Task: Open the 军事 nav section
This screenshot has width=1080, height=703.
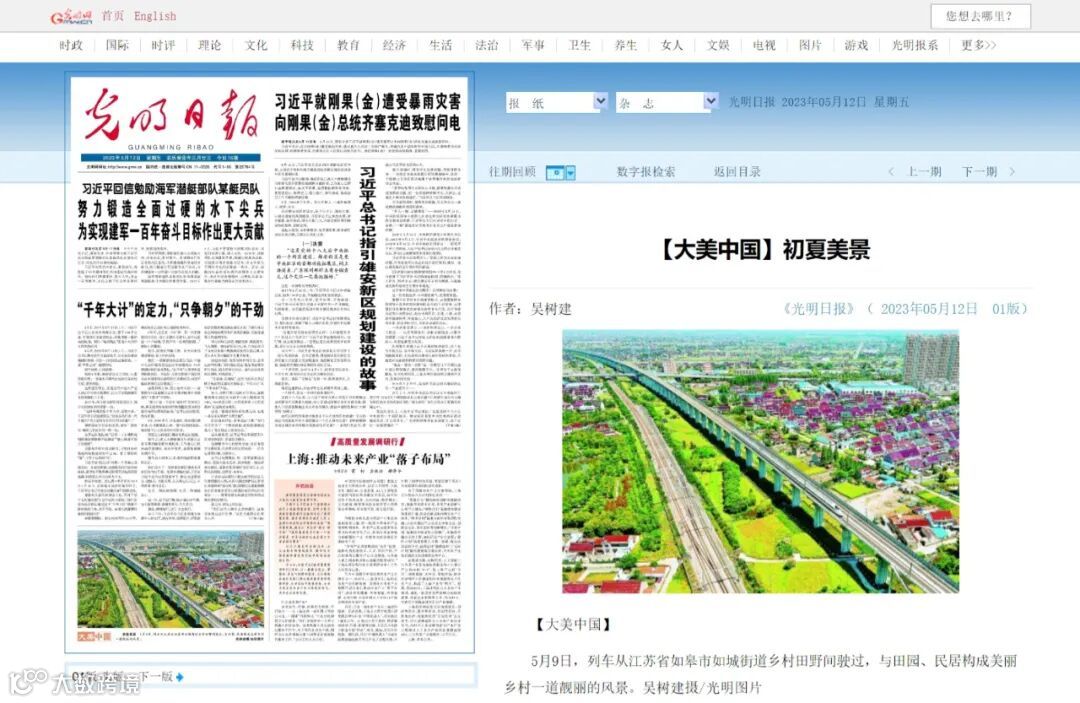Action: (x=533, y=45)
